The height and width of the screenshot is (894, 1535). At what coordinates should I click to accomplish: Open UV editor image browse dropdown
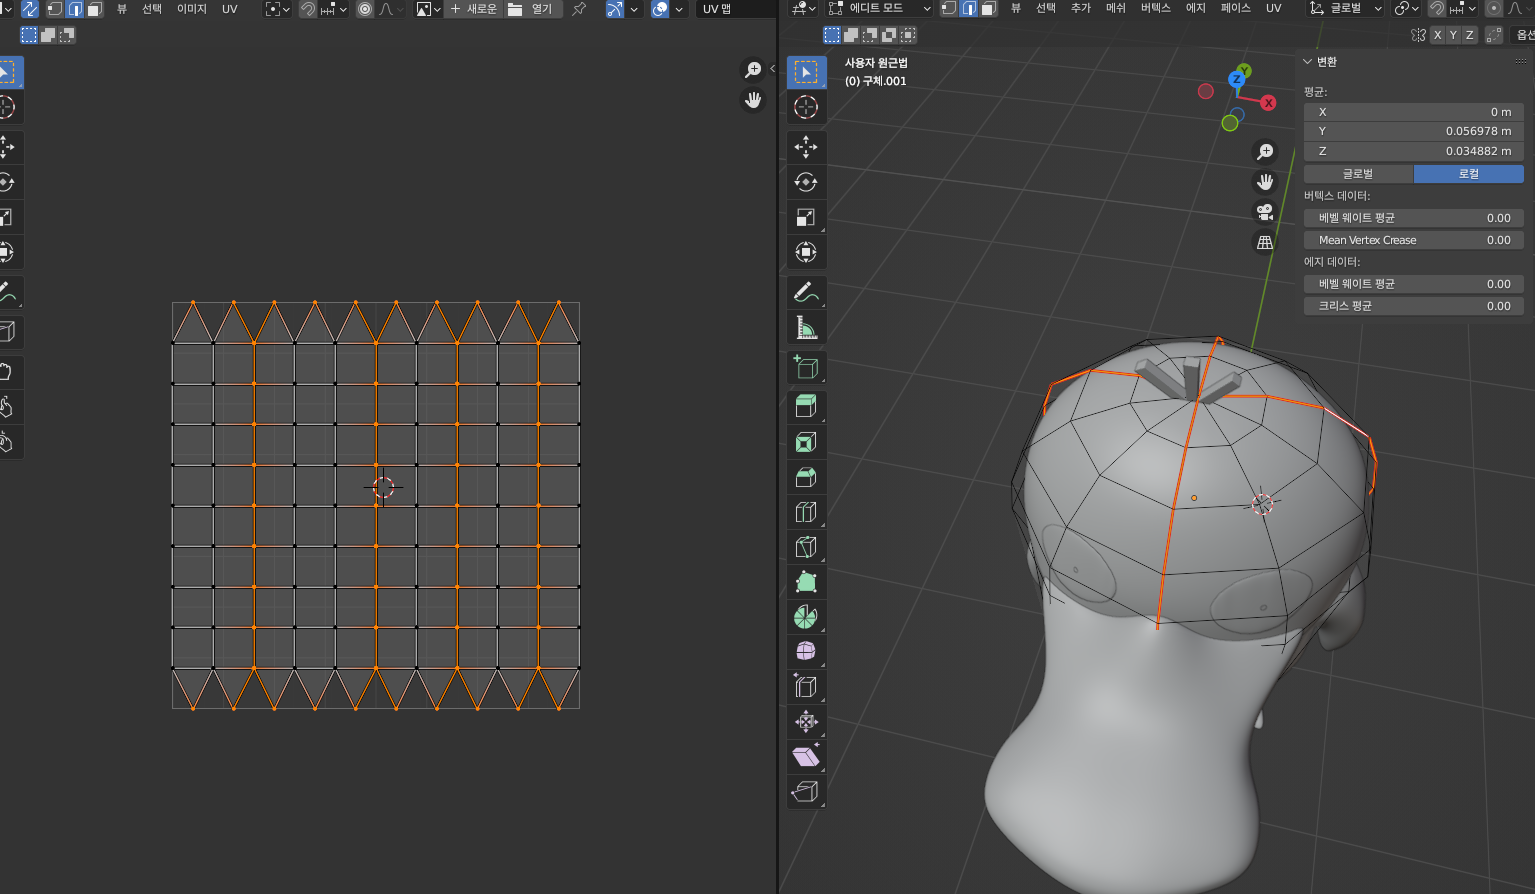pos(429,9)
